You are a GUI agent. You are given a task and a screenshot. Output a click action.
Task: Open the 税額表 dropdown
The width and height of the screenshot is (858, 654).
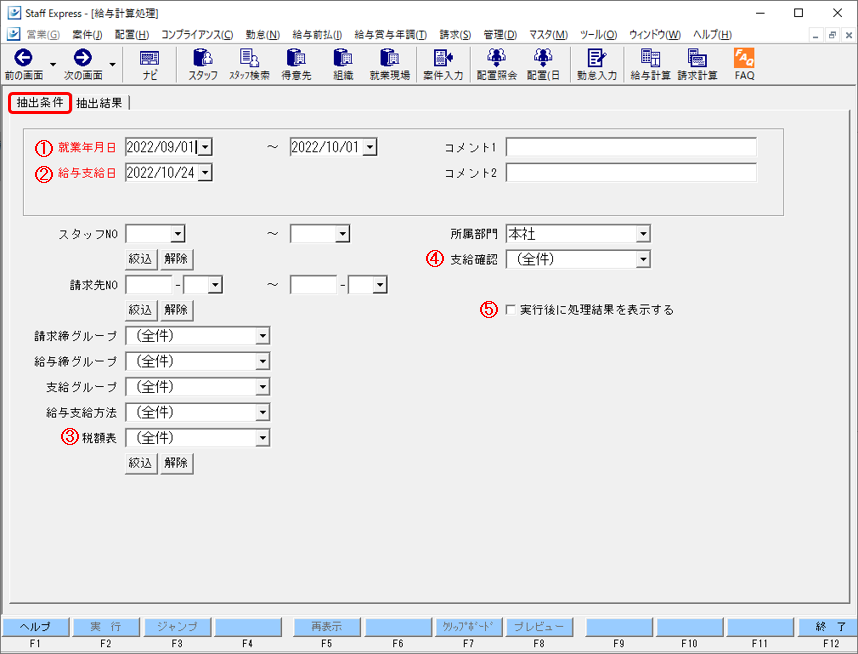click(x=263, y=438)
